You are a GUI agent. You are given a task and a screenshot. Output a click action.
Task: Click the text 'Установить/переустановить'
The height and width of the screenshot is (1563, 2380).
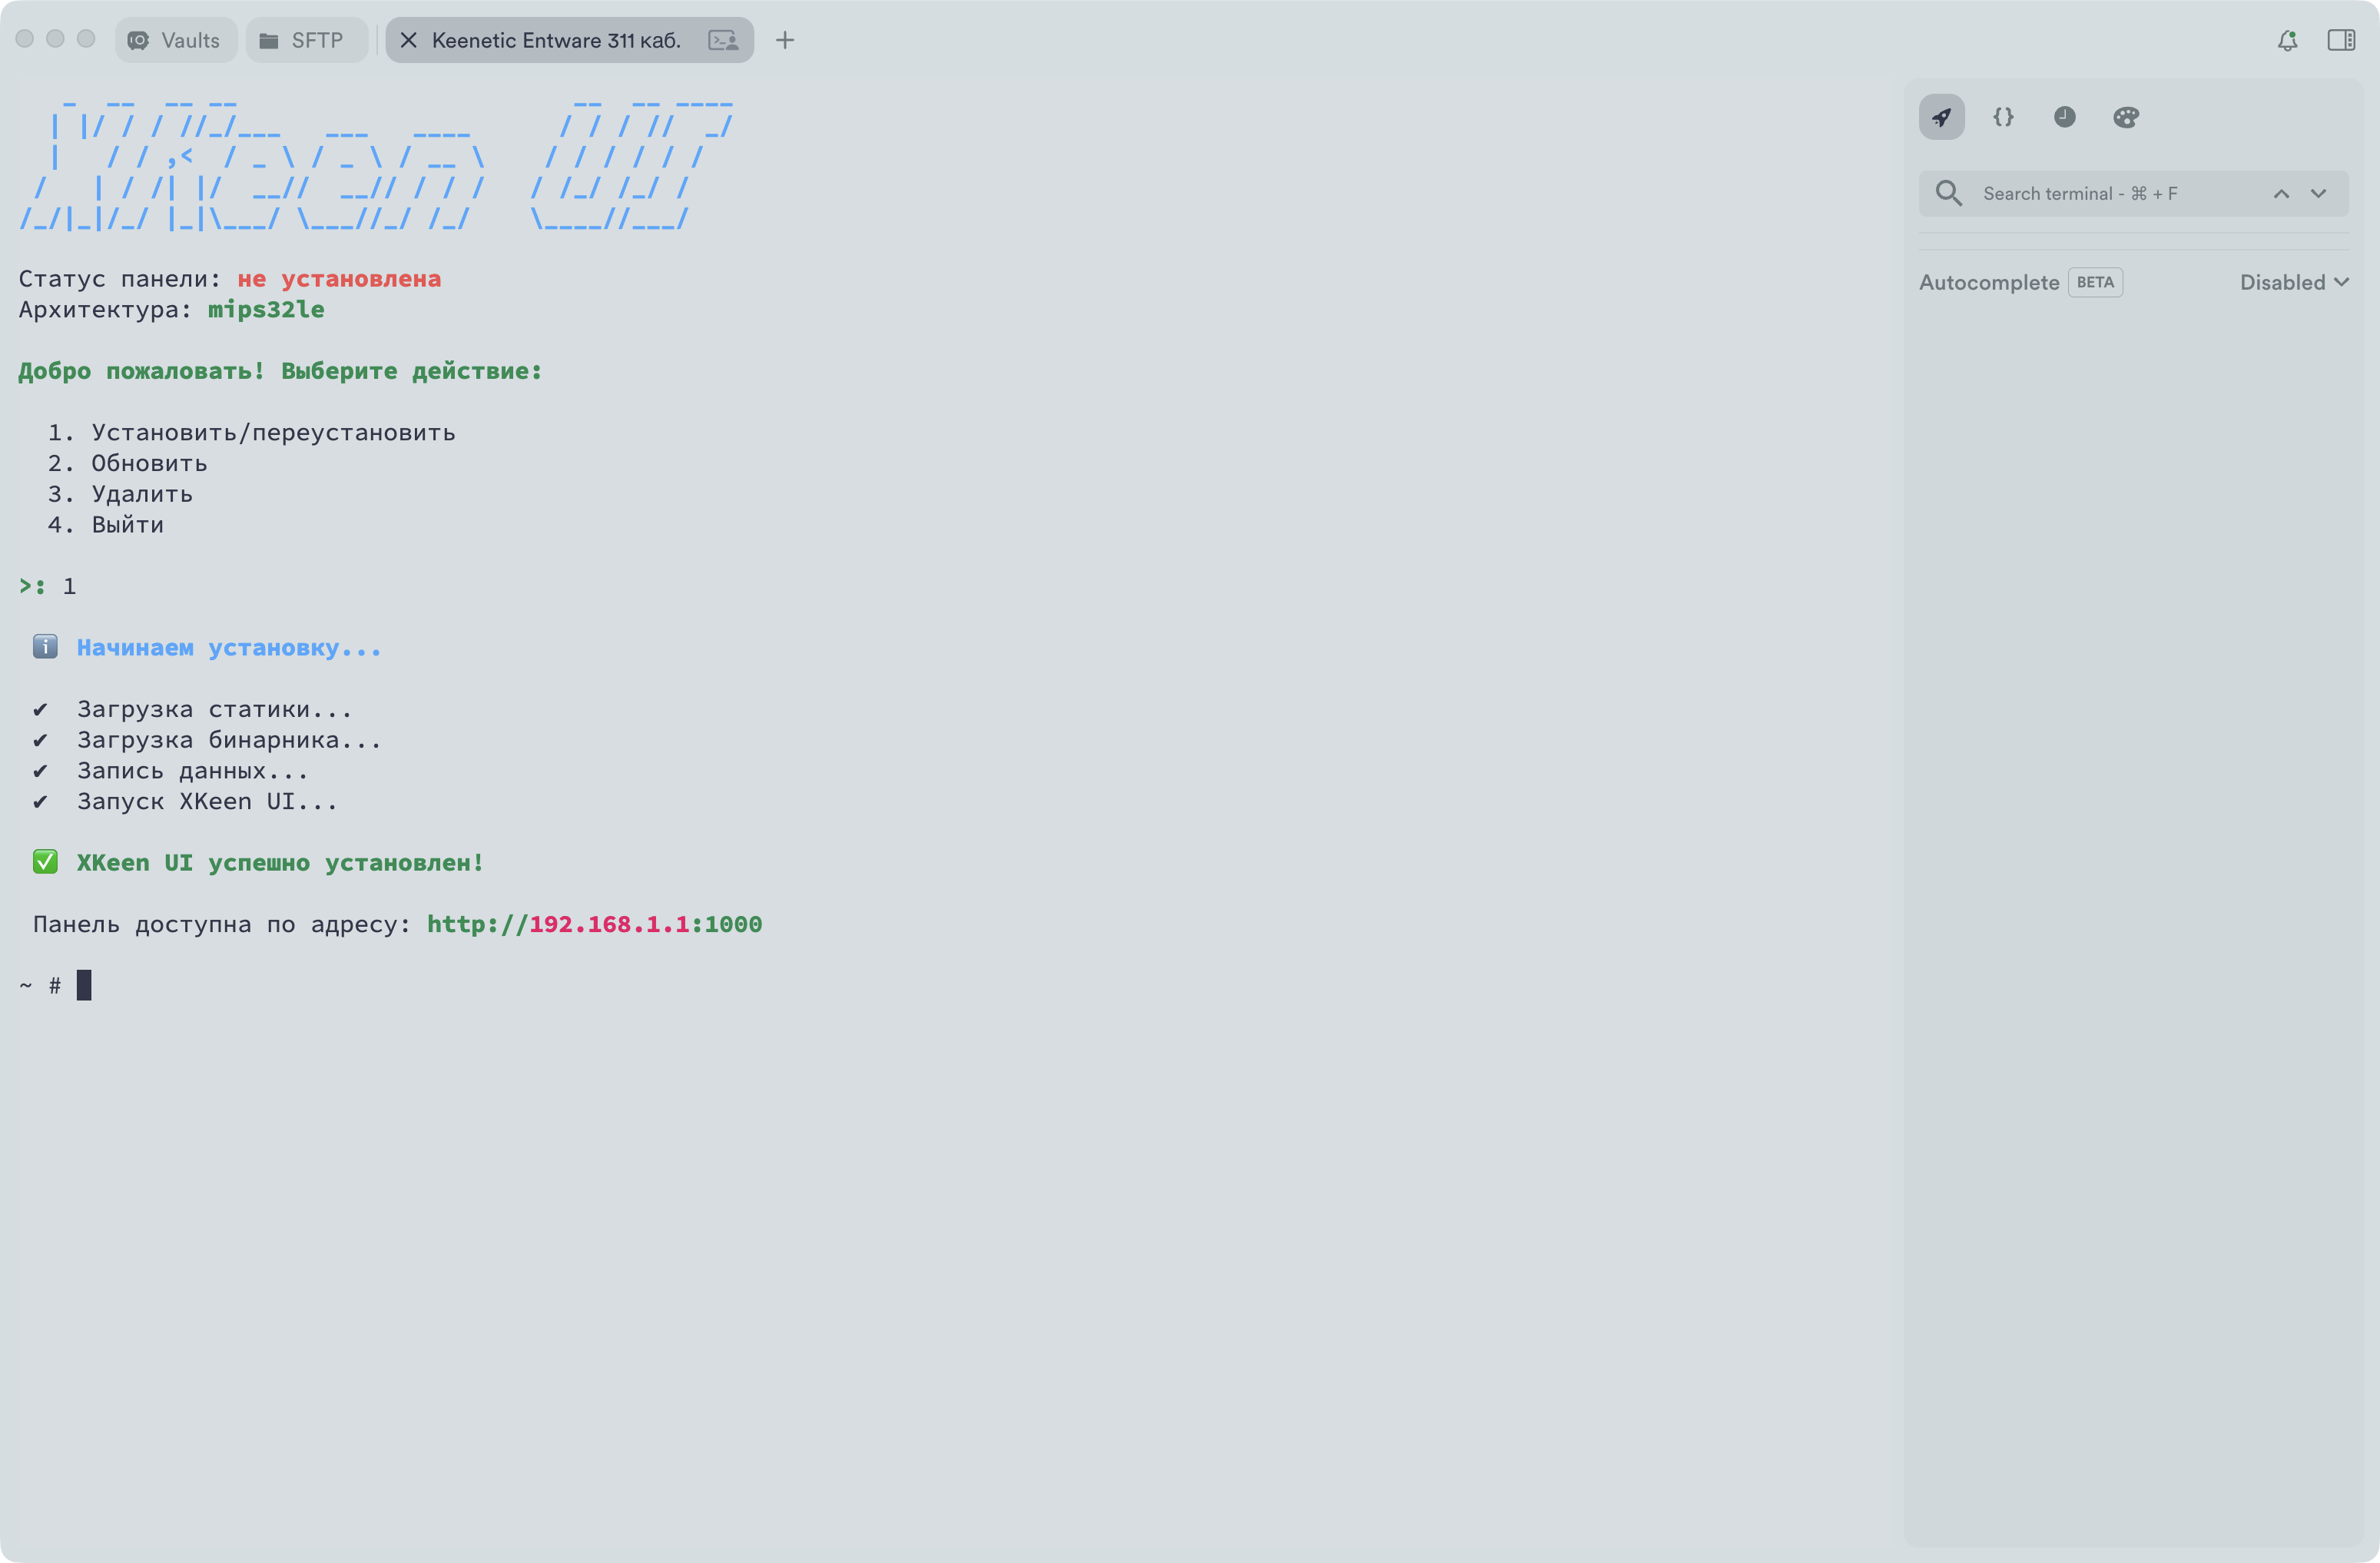pos(273,432)
